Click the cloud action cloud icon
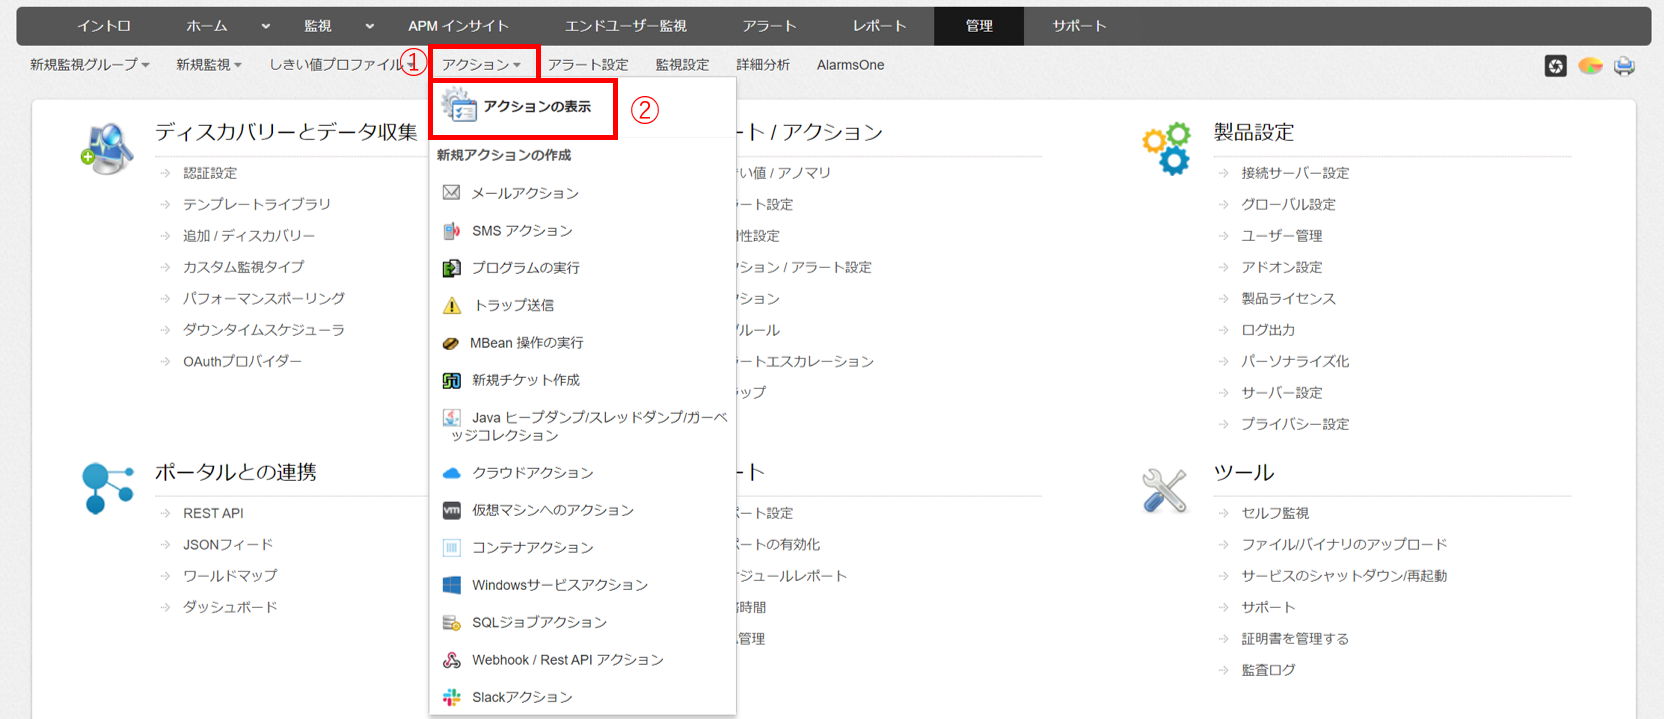The height and width of the screenshot is (719, 1664). (451, 473)
